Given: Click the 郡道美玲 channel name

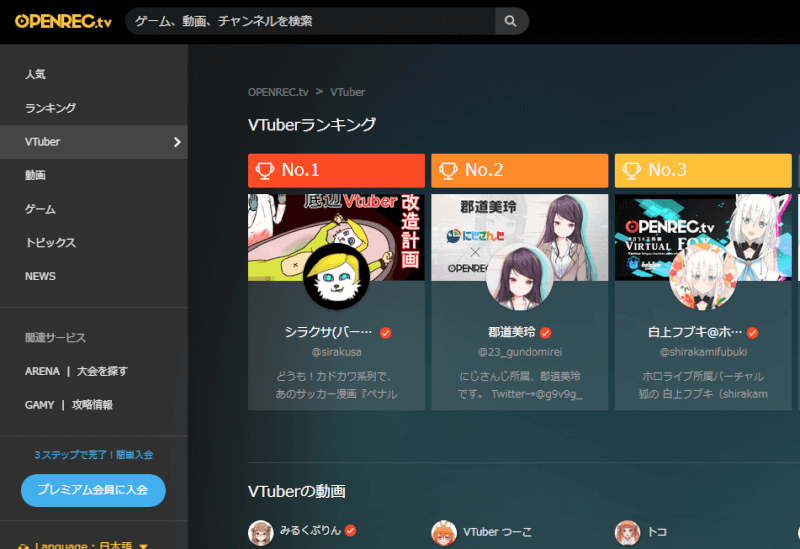Looking at the screenshot, I should click(x=512, y=332).
